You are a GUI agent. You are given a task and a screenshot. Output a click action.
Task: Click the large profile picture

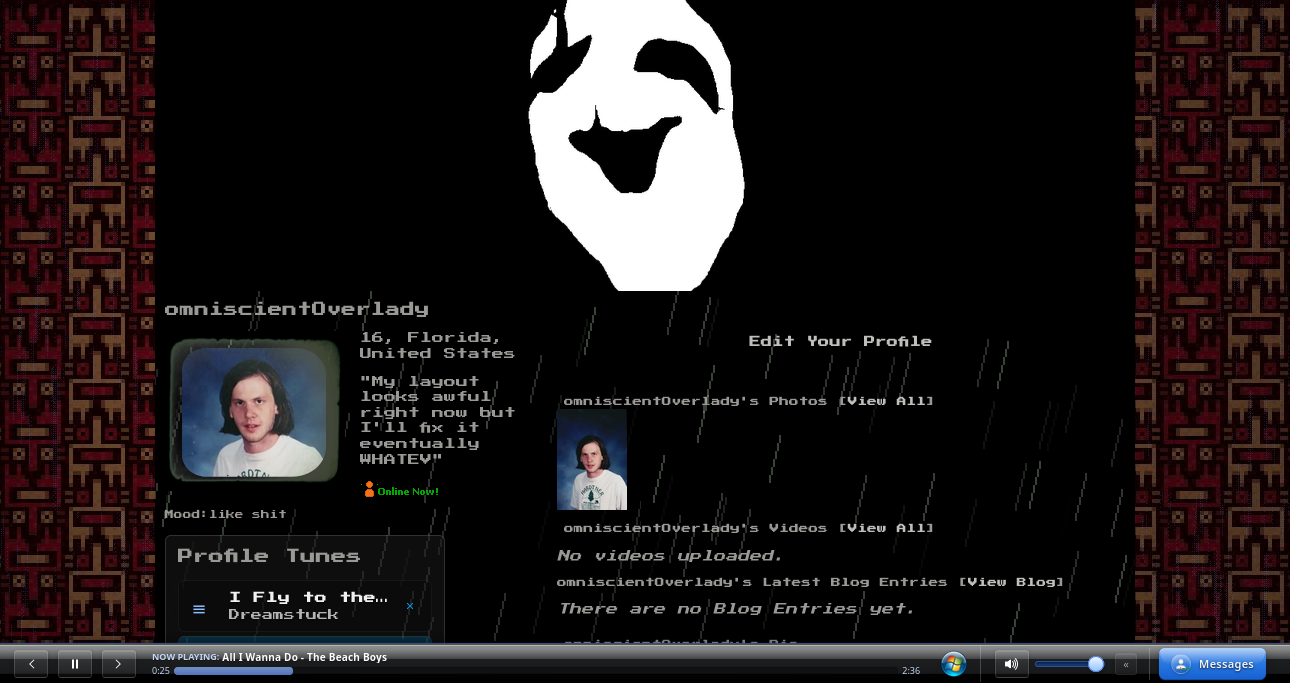(254, 410)
